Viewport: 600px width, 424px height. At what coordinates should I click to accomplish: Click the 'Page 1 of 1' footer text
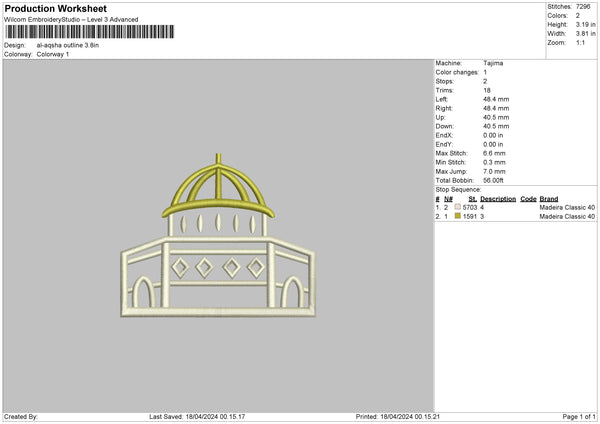tap(579, 416)
